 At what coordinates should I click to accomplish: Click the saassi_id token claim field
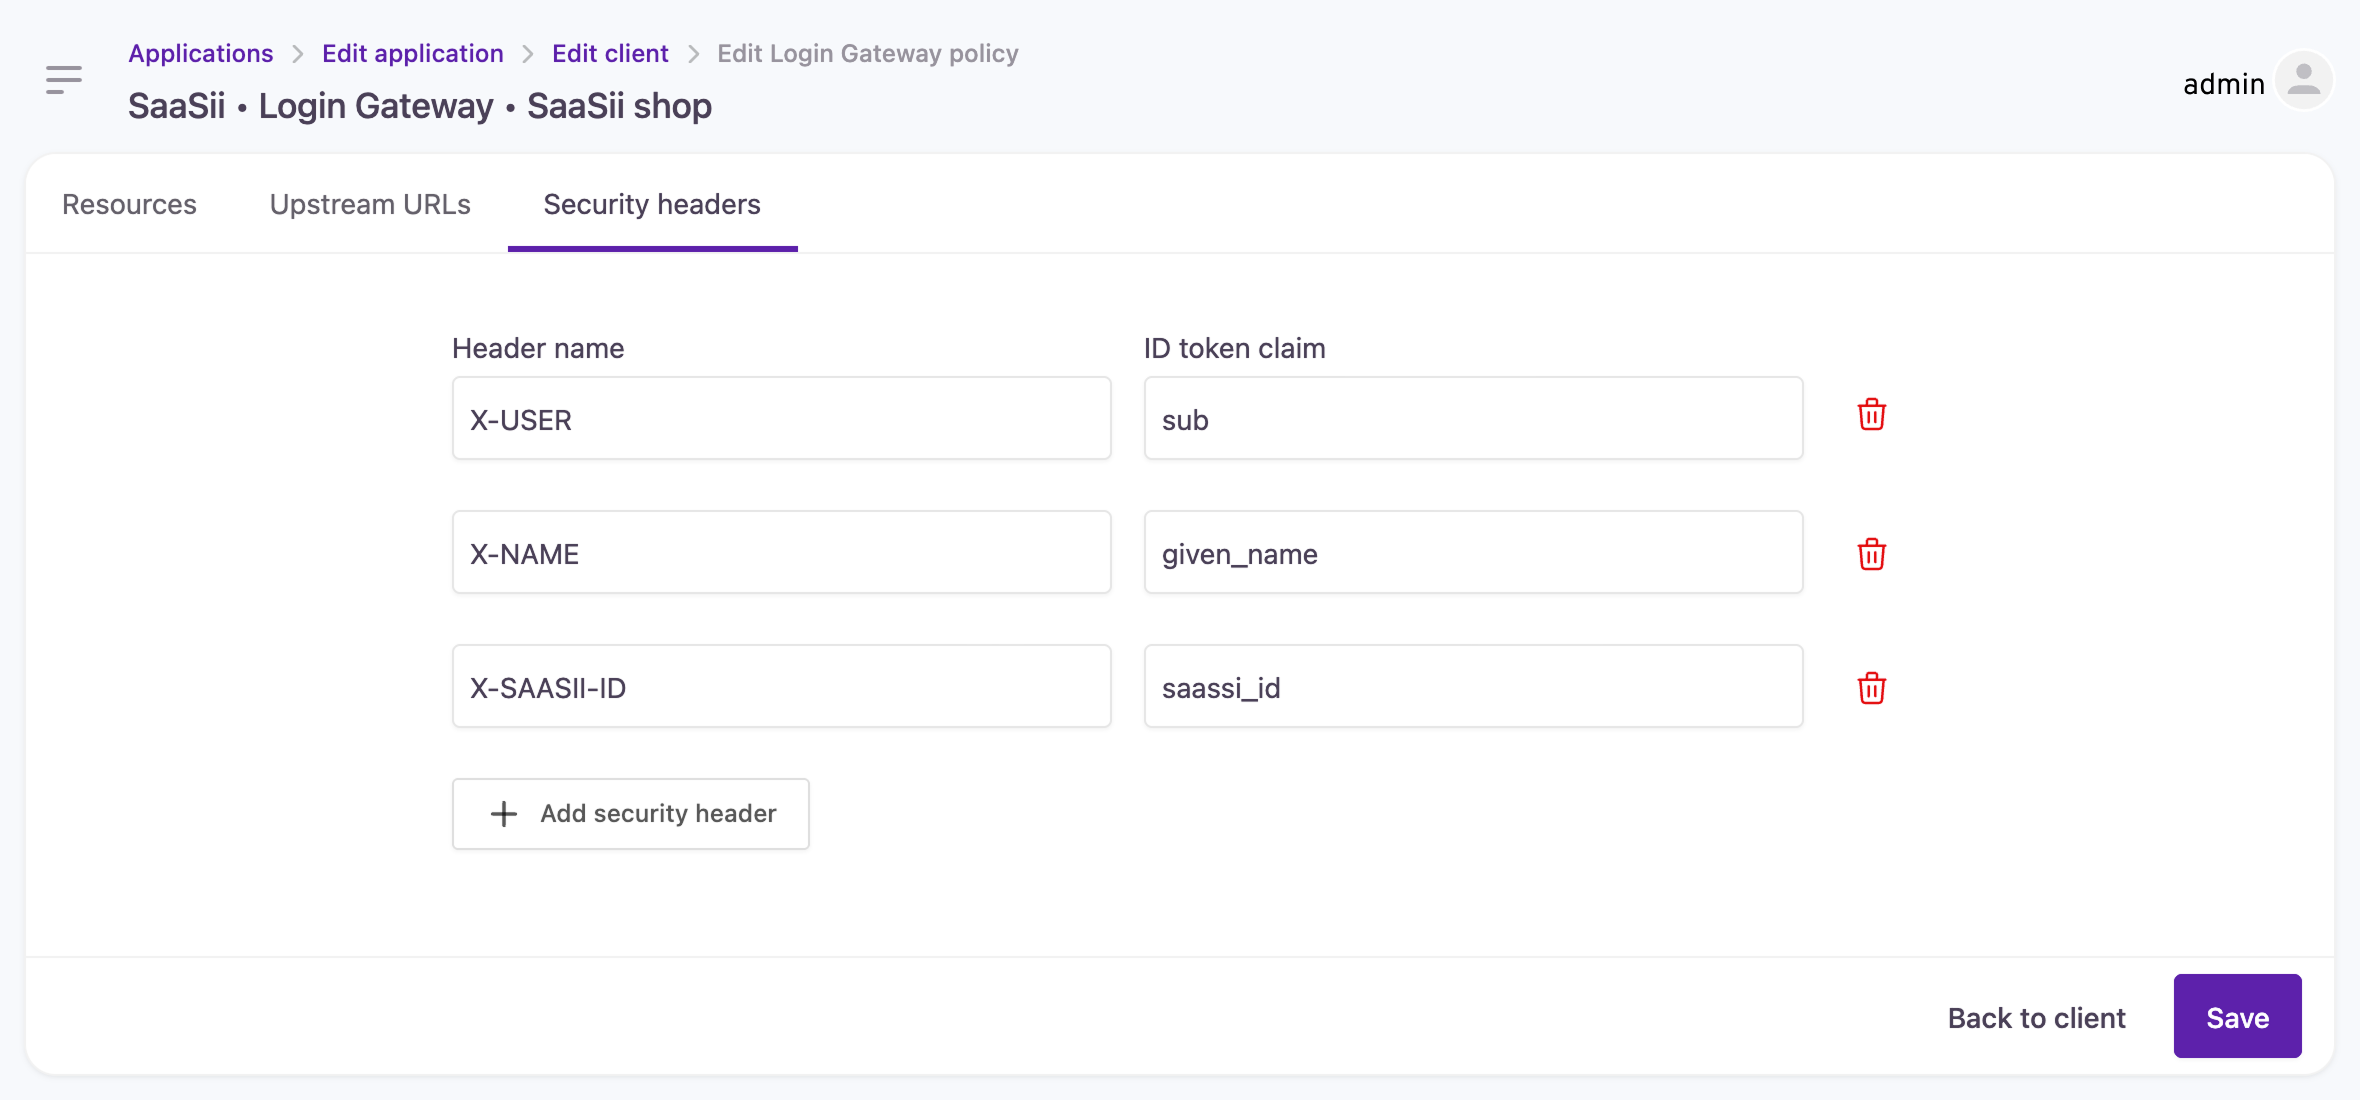(1472, 687)
